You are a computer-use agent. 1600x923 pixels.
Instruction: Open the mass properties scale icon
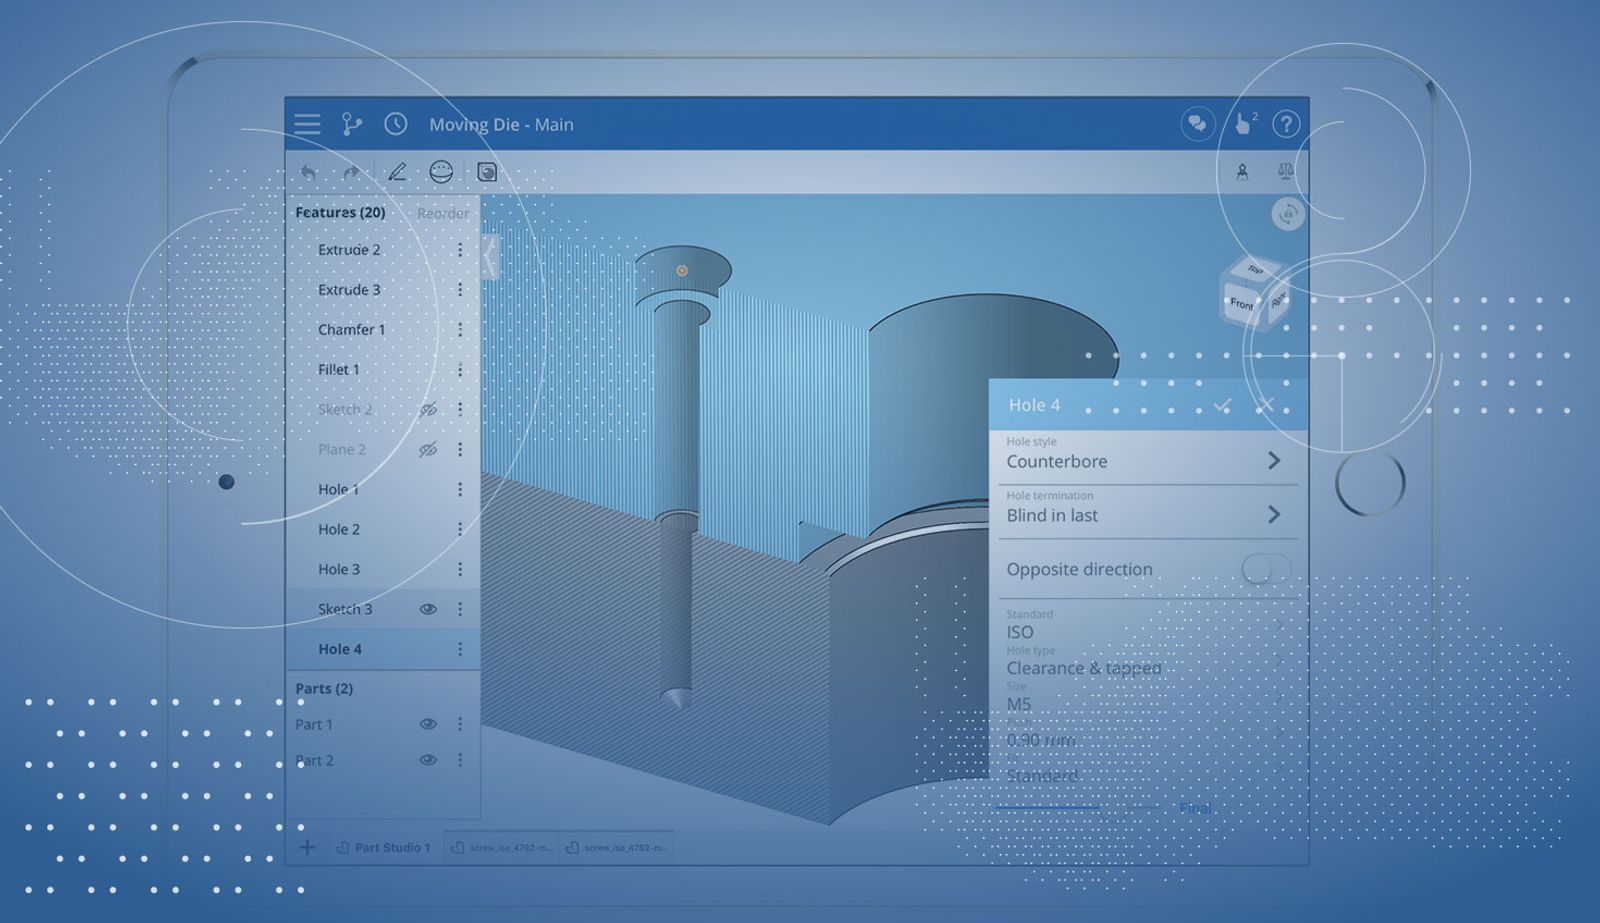click(x=1285, y=172)
